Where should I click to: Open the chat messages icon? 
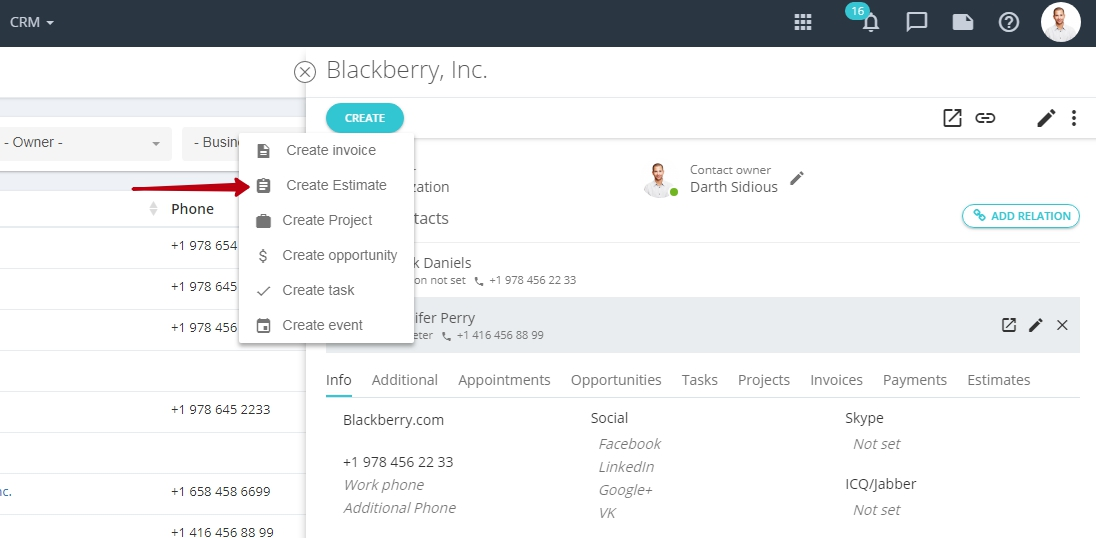point(916,22)
